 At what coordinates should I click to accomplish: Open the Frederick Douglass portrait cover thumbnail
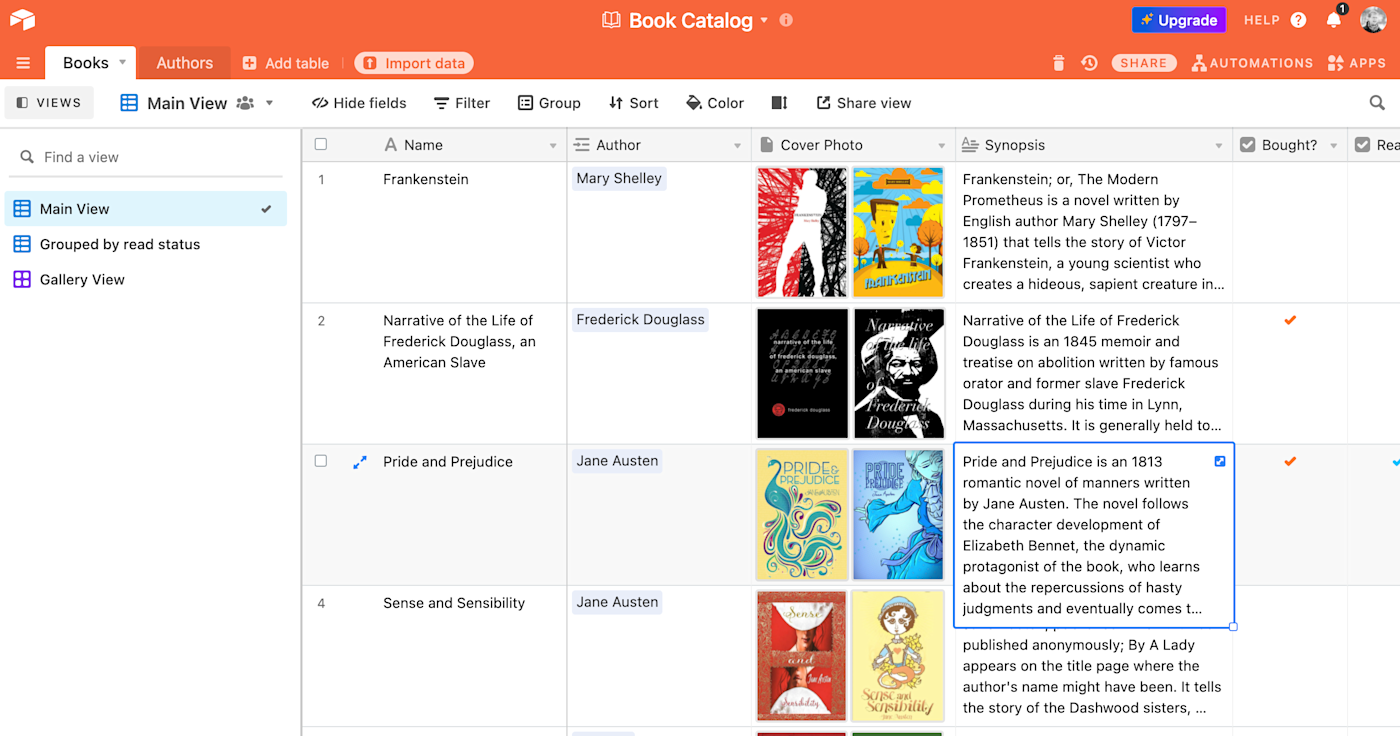899,373
